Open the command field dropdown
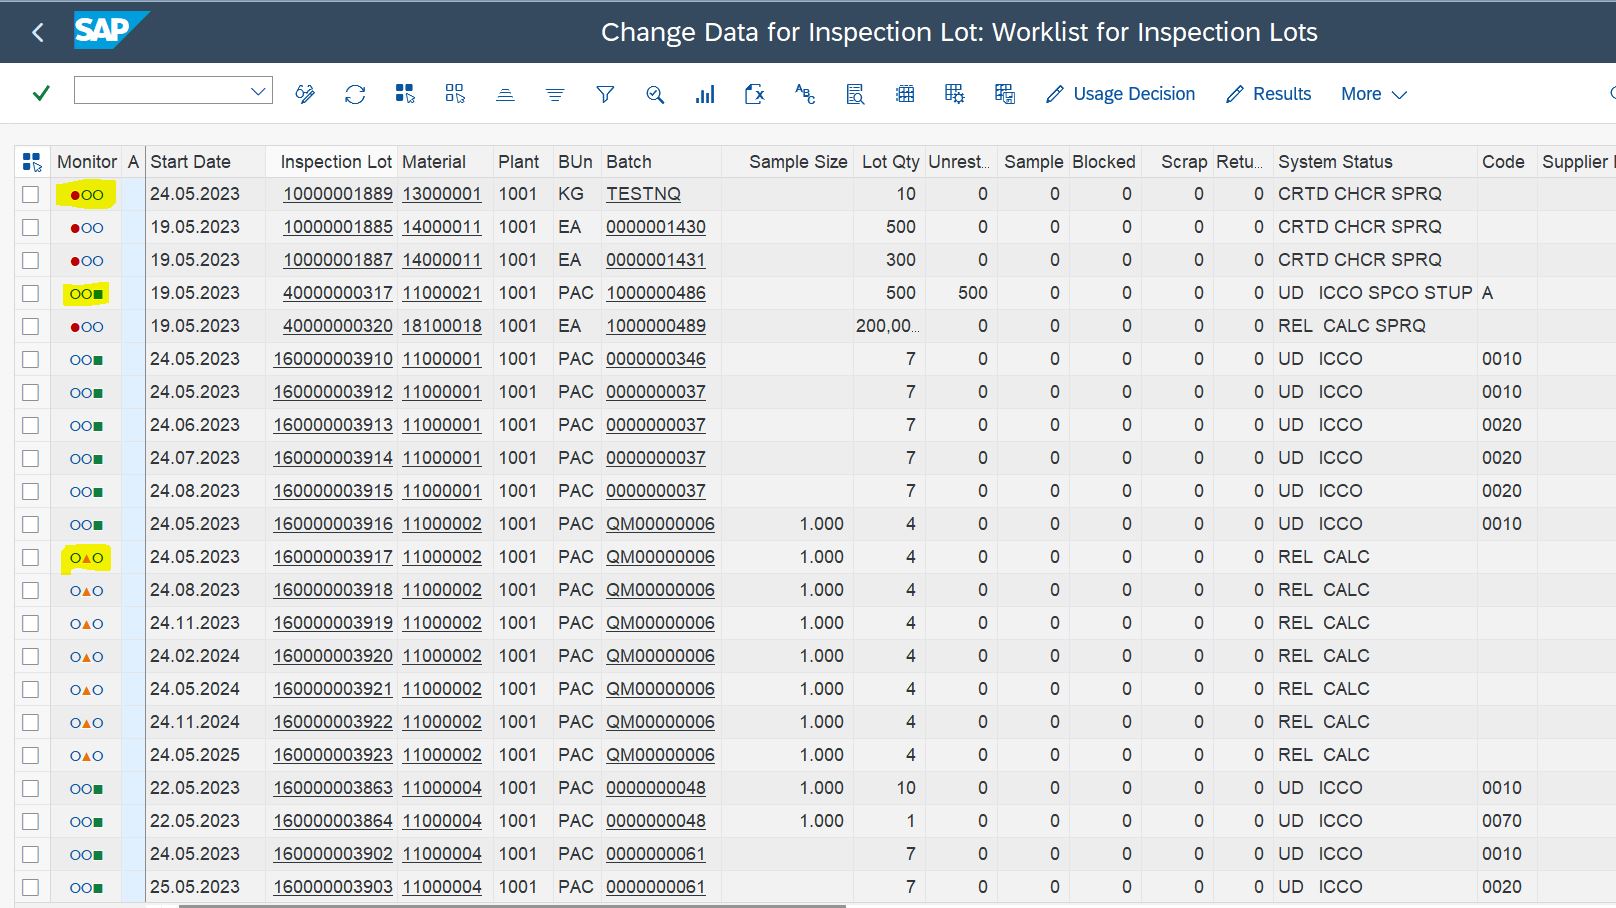Viewport: 1616px width, 908px height. 258,91
